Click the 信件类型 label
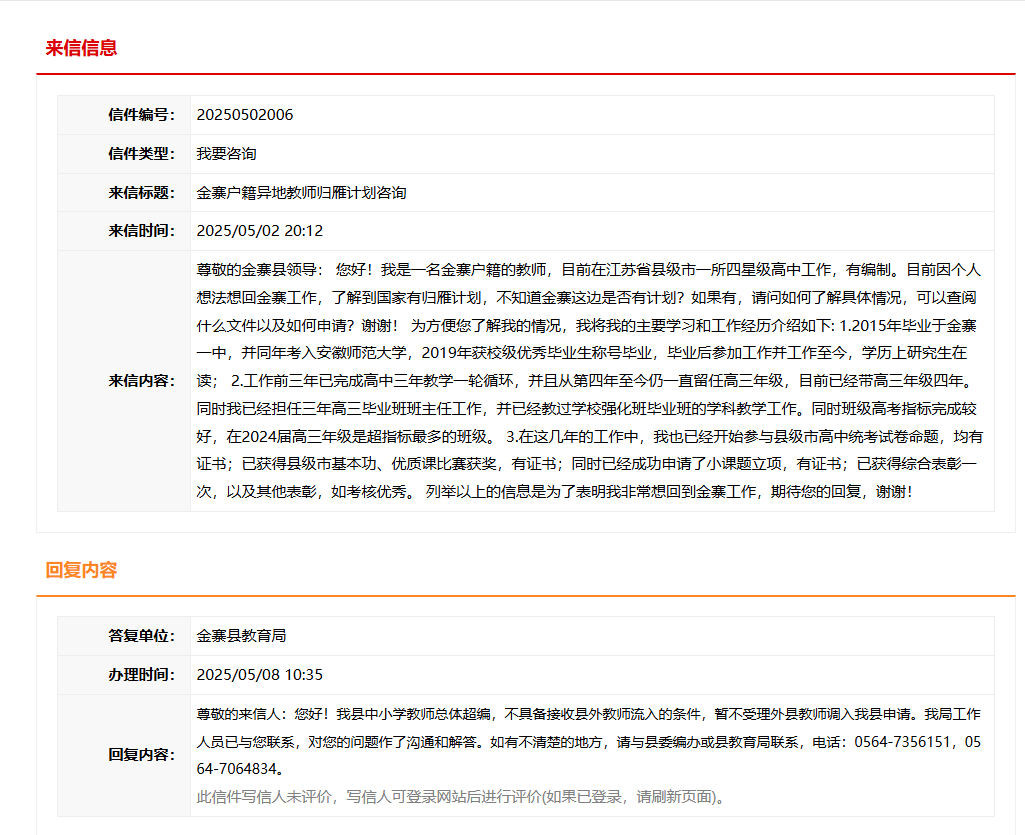This screenshot has width=1025, height=835. pyautogui.click(x=141, y=154)
